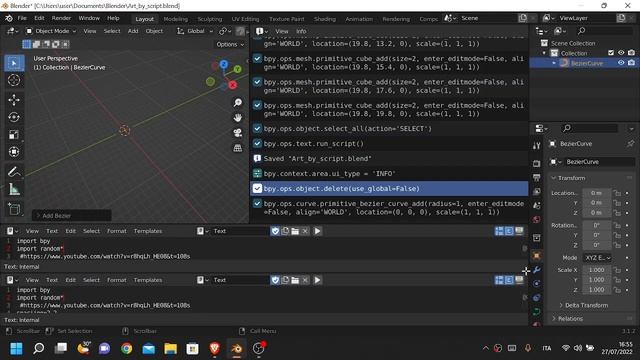The width and height of the screenshot is (640, 360).
Task: Click the red X axis gizmo ball
Action: [233, 85]
